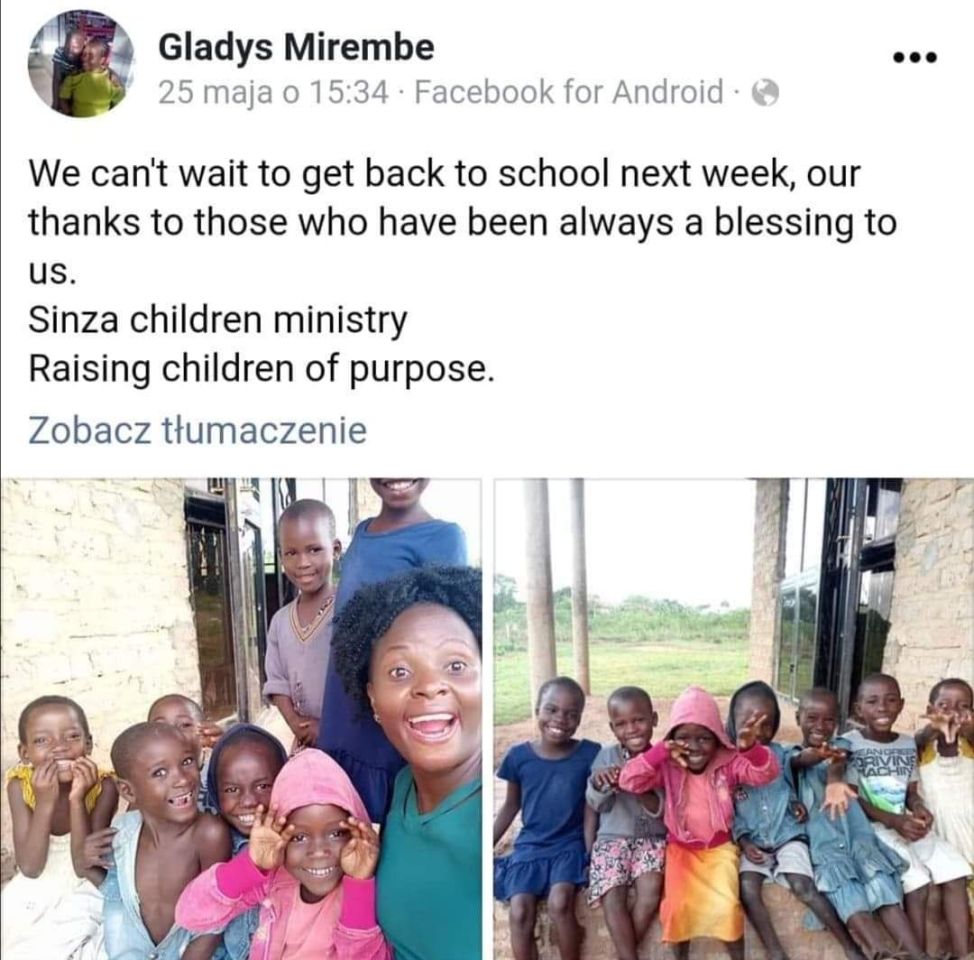
Task: Click "Zobacz tłumaczenie" to see translation
Action: [197, 430]
